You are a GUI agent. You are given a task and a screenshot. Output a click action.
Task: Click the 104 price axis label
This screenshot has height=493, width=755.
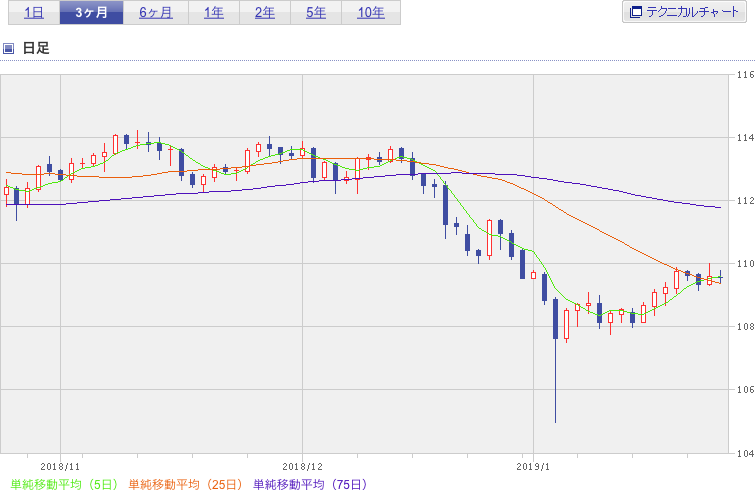(x=745, y=453)
